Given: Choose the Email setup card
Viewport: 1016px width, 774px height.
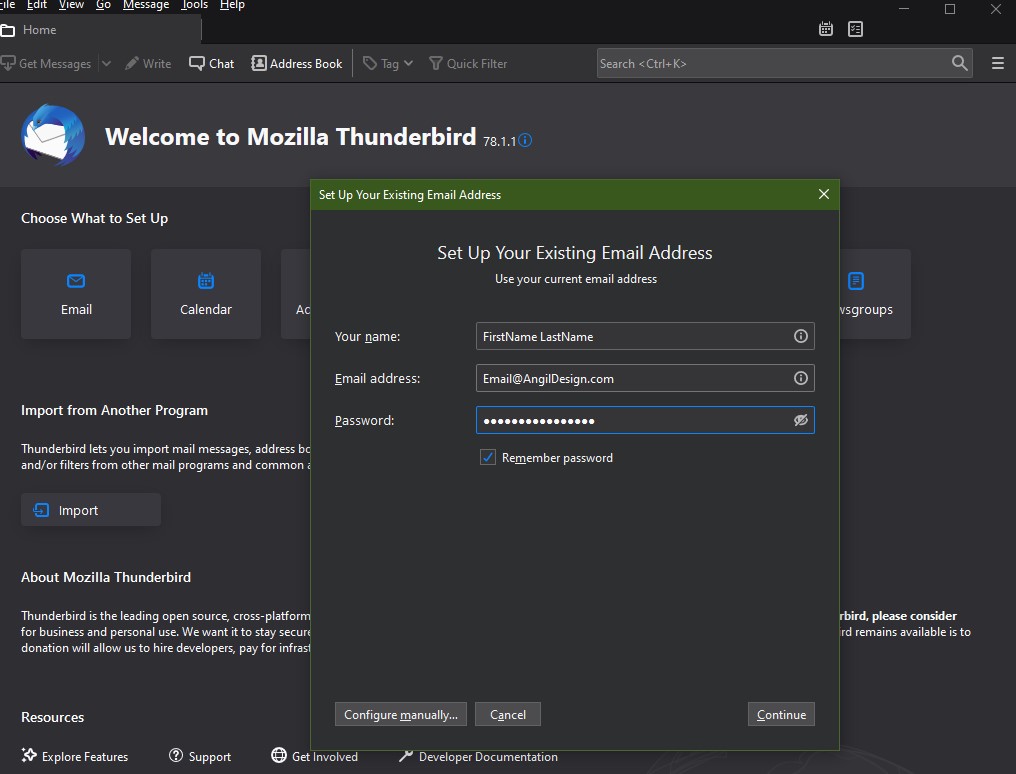Looking at the screenshot, I should pyautogui.click(x=76, y=294).
